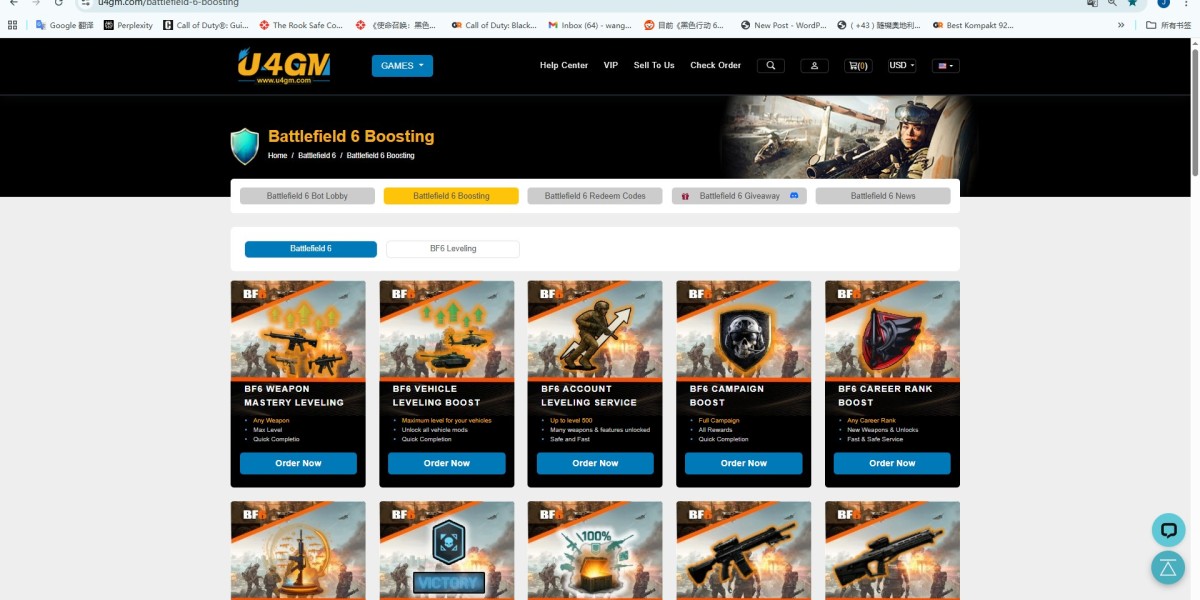1200x600 pixels.
Task: Click the gift icon on Battlefield 6 Giveaway
Action: click(x=684, y=195)
